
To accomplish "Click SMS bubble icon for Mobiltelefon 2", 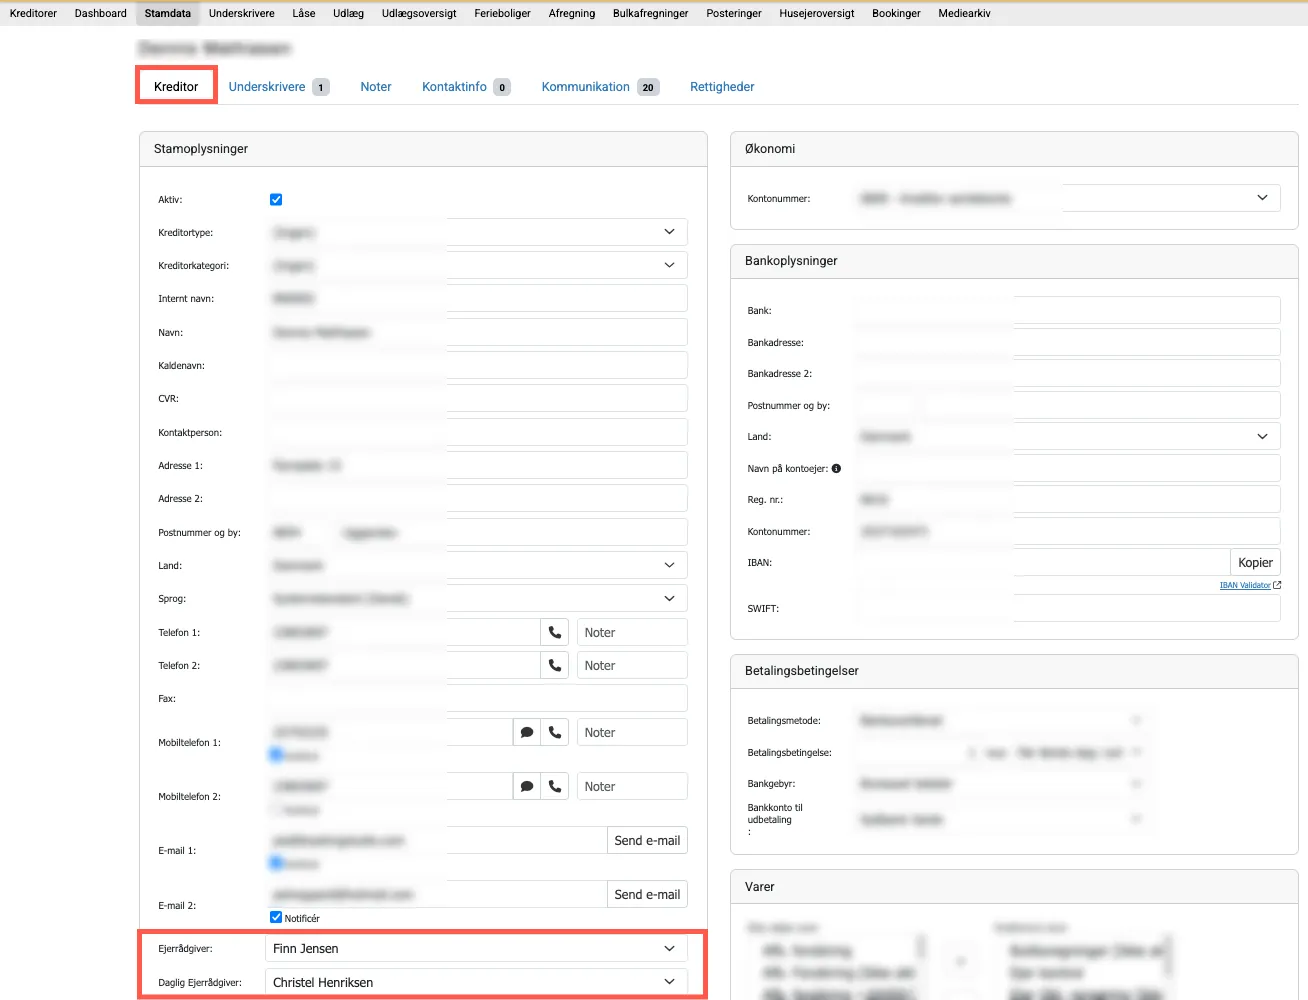I will coord(527,786).
